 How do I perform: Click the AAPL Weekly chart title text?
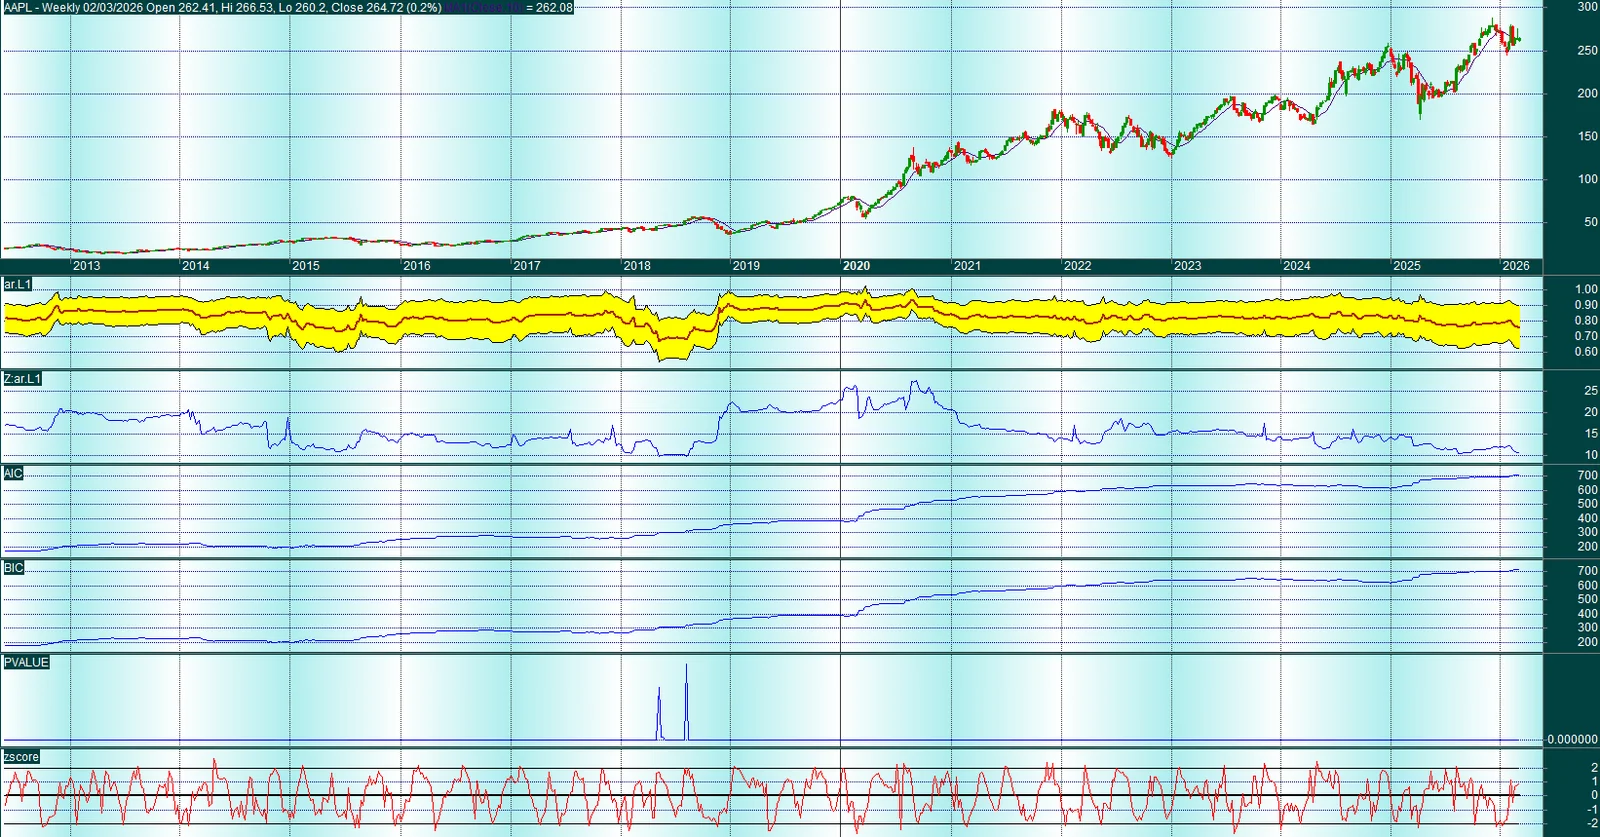pyautogui.click(x=223, y=7)
